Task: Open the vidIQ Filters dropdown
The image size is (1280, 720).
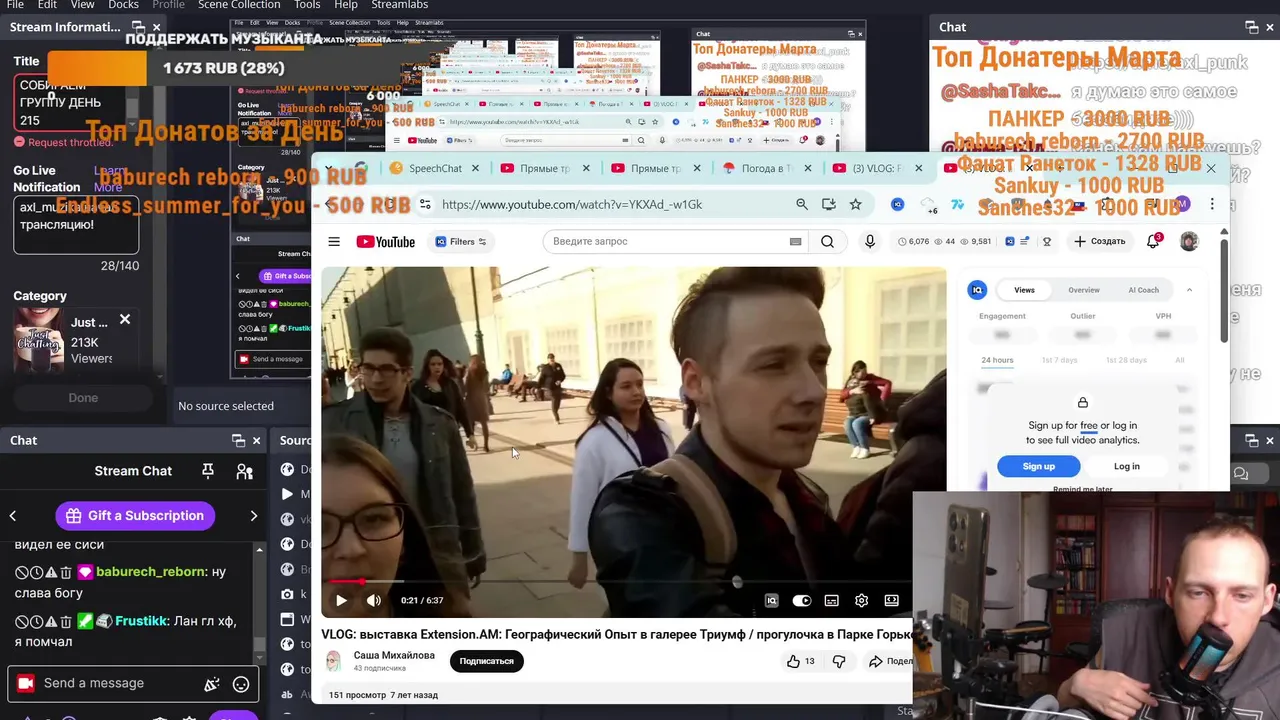Action: (461, 241)
